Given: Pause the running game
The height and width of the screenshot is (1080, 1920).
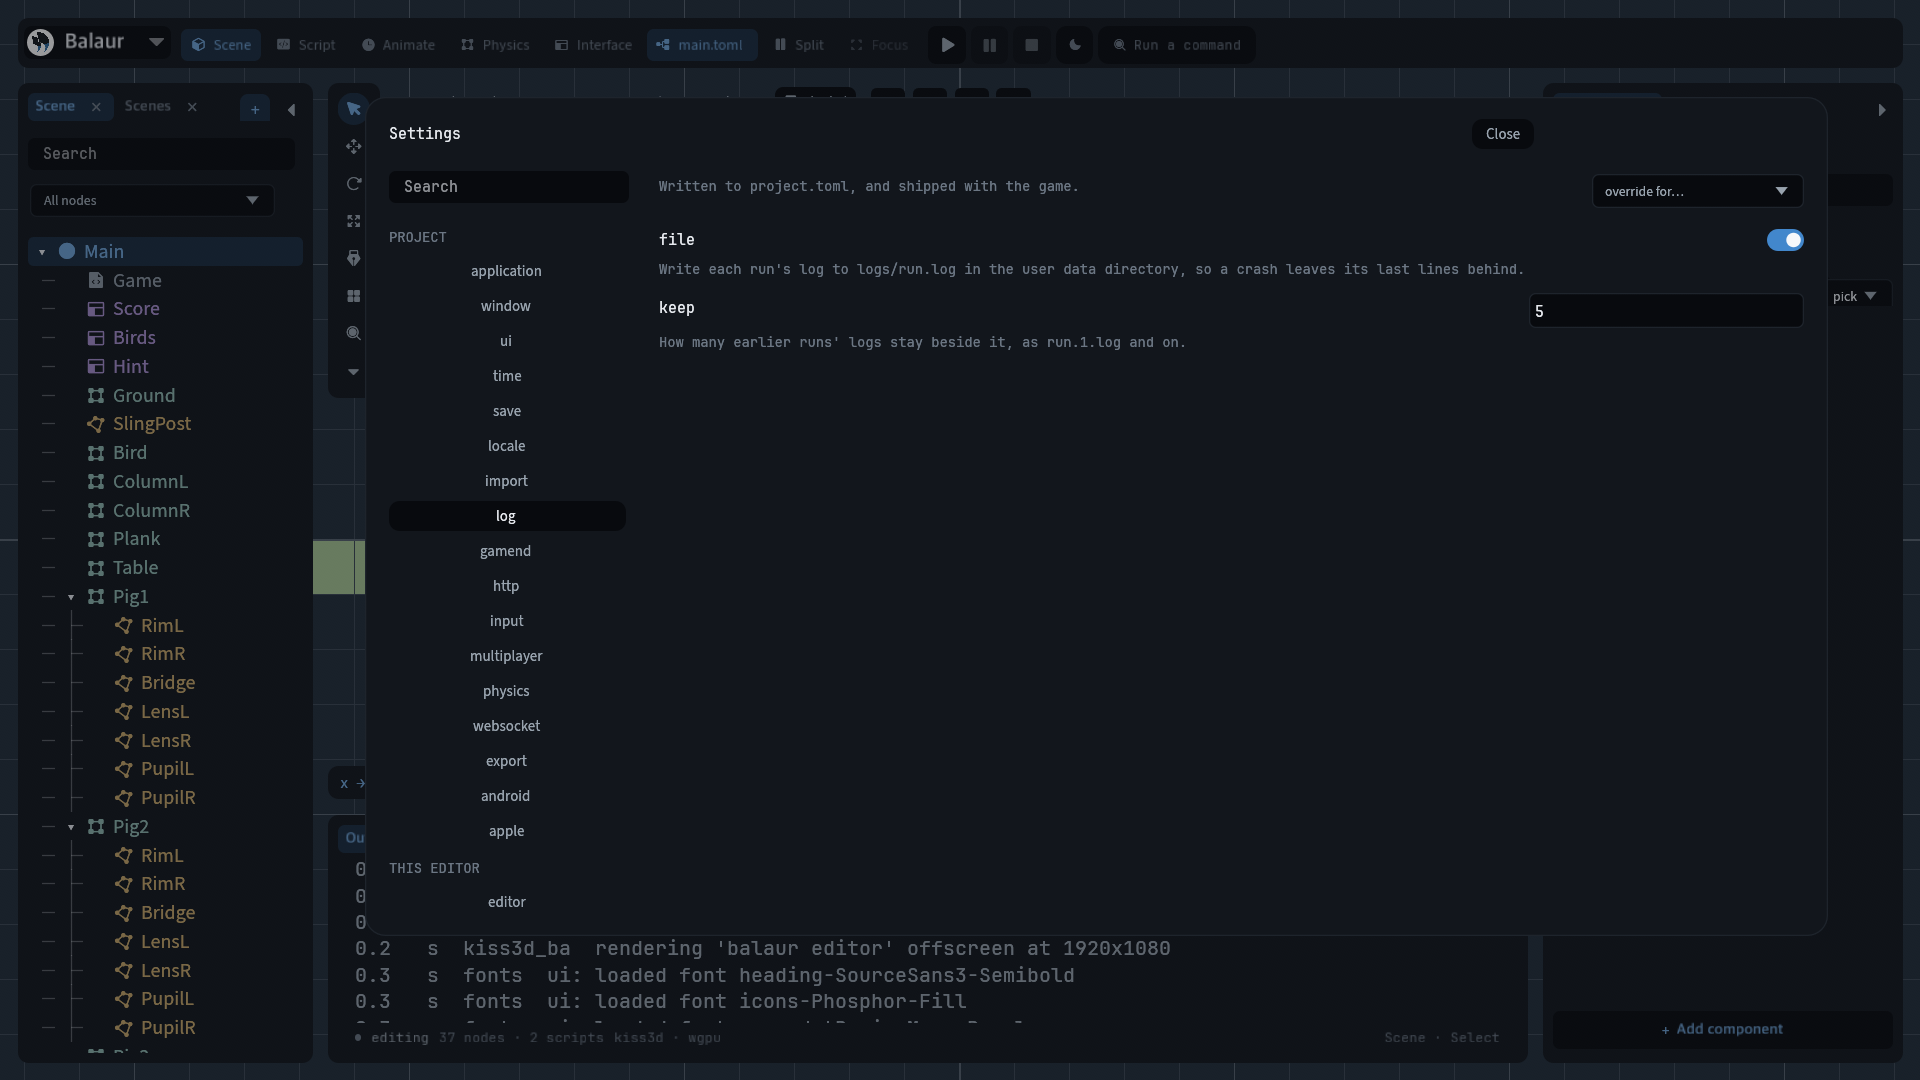Looking at the screenshot, I should point(989,45).
